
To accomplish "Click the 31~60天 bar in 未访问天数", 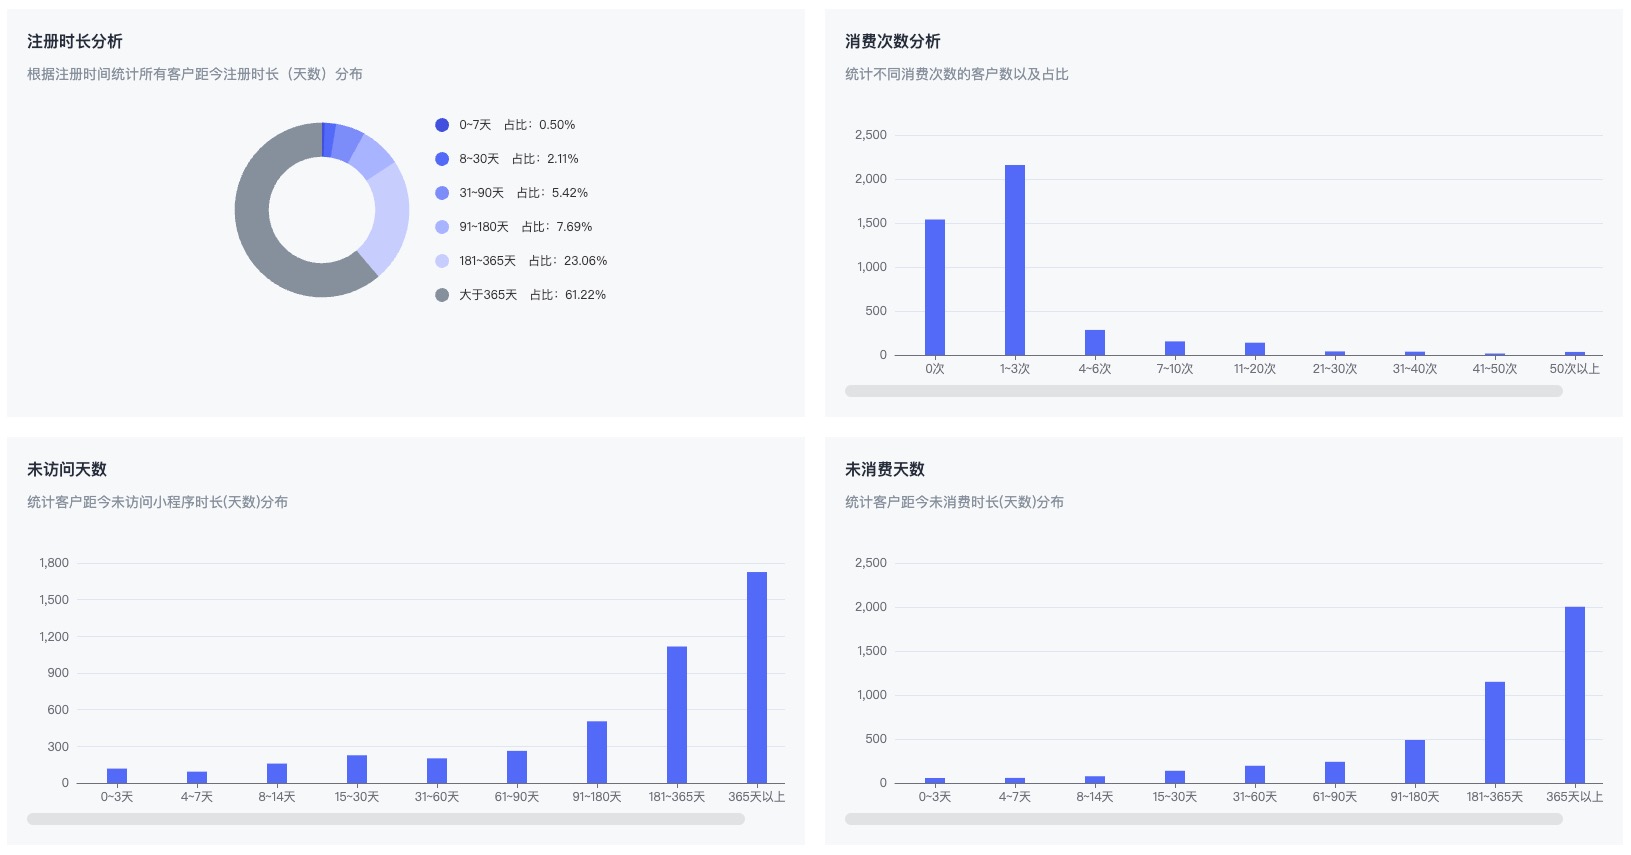I will 437,771.
